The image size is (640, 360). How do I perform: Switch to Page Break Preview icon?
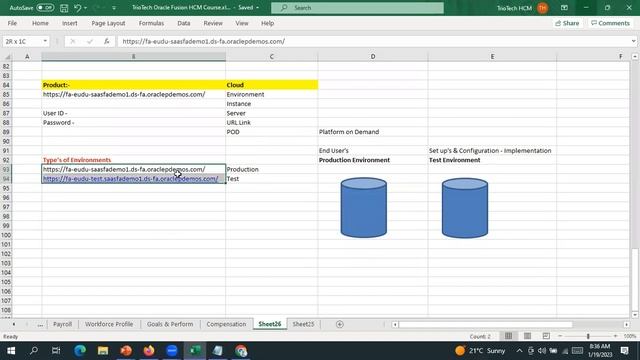coord(546,336)
